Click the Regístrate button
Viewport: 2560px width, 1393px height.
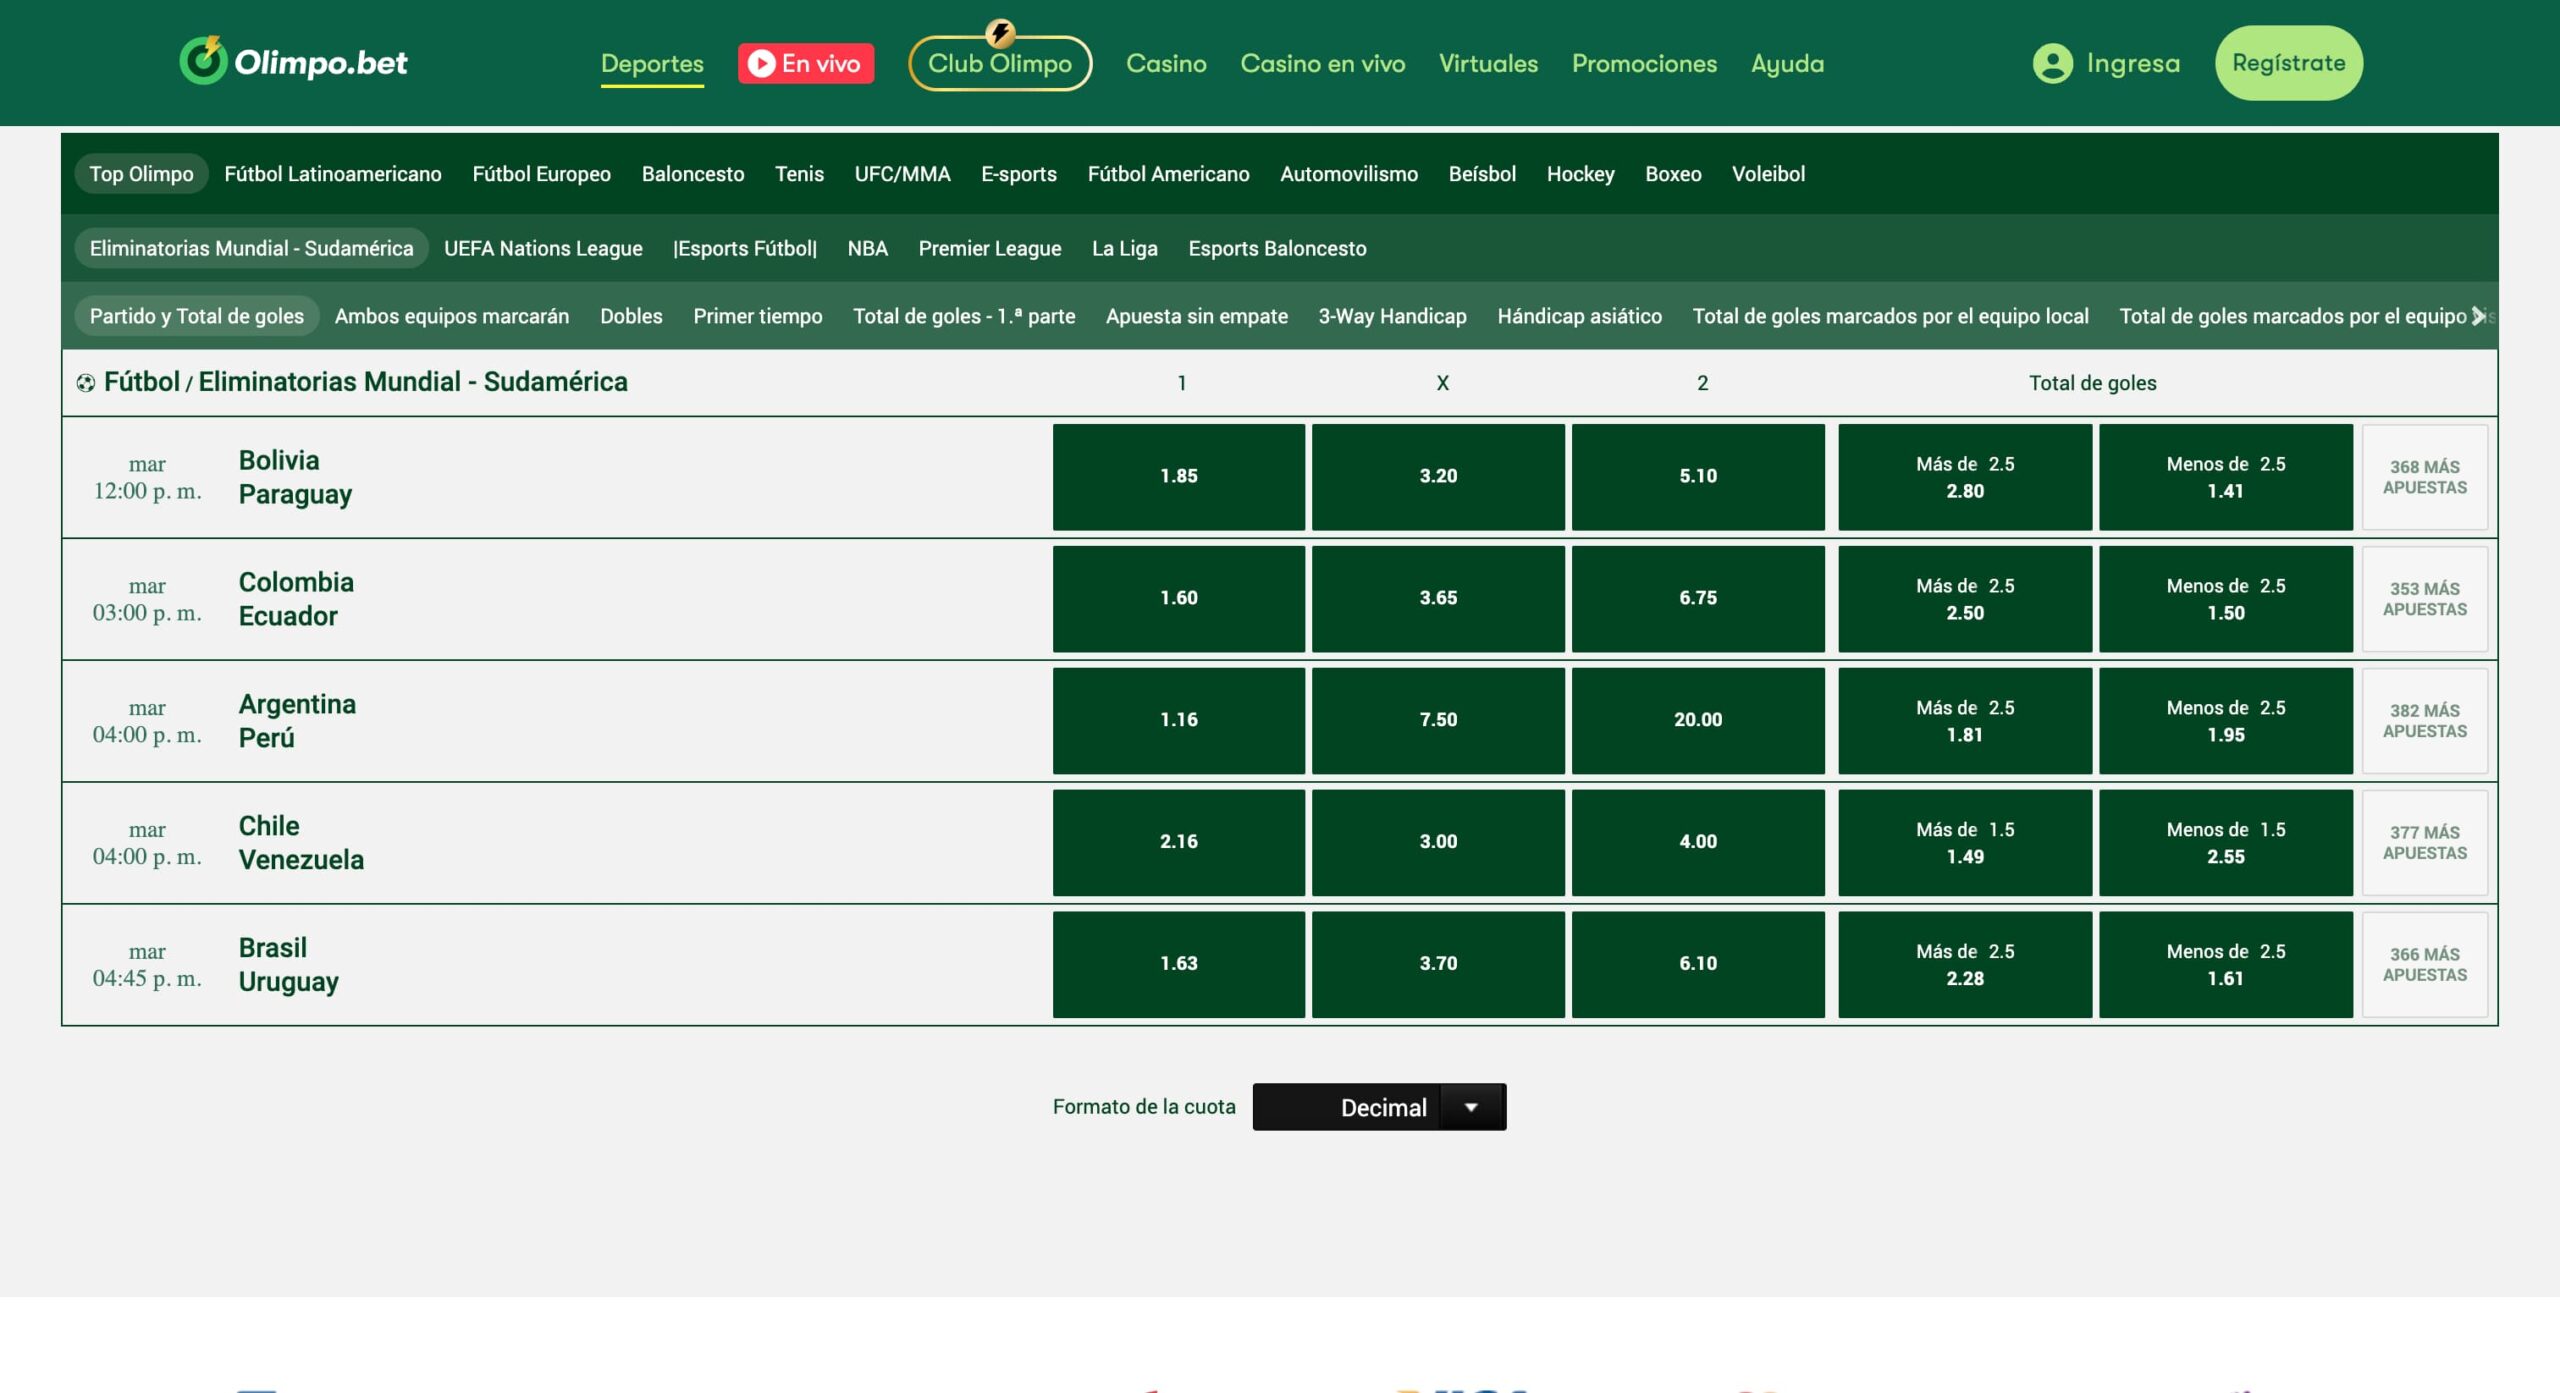pos(2289,62)
